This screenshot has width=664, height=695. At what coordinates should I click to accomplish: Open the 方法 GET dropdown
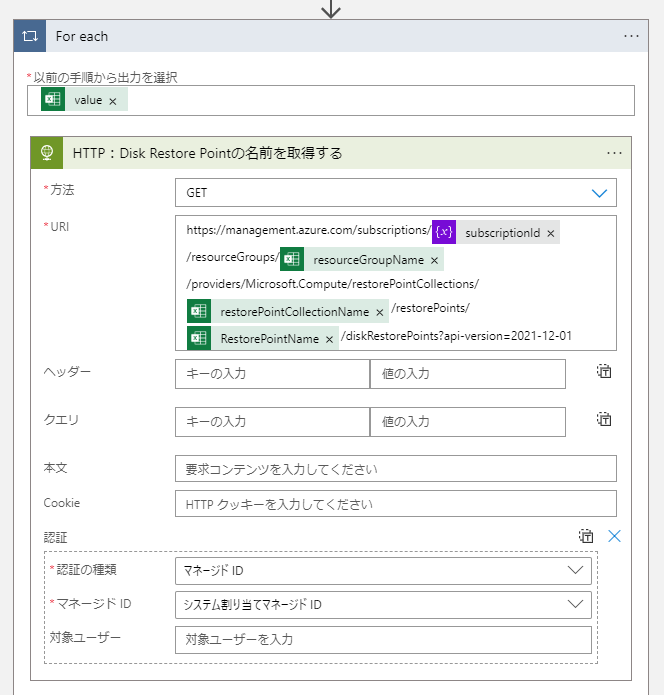[395, 193]
